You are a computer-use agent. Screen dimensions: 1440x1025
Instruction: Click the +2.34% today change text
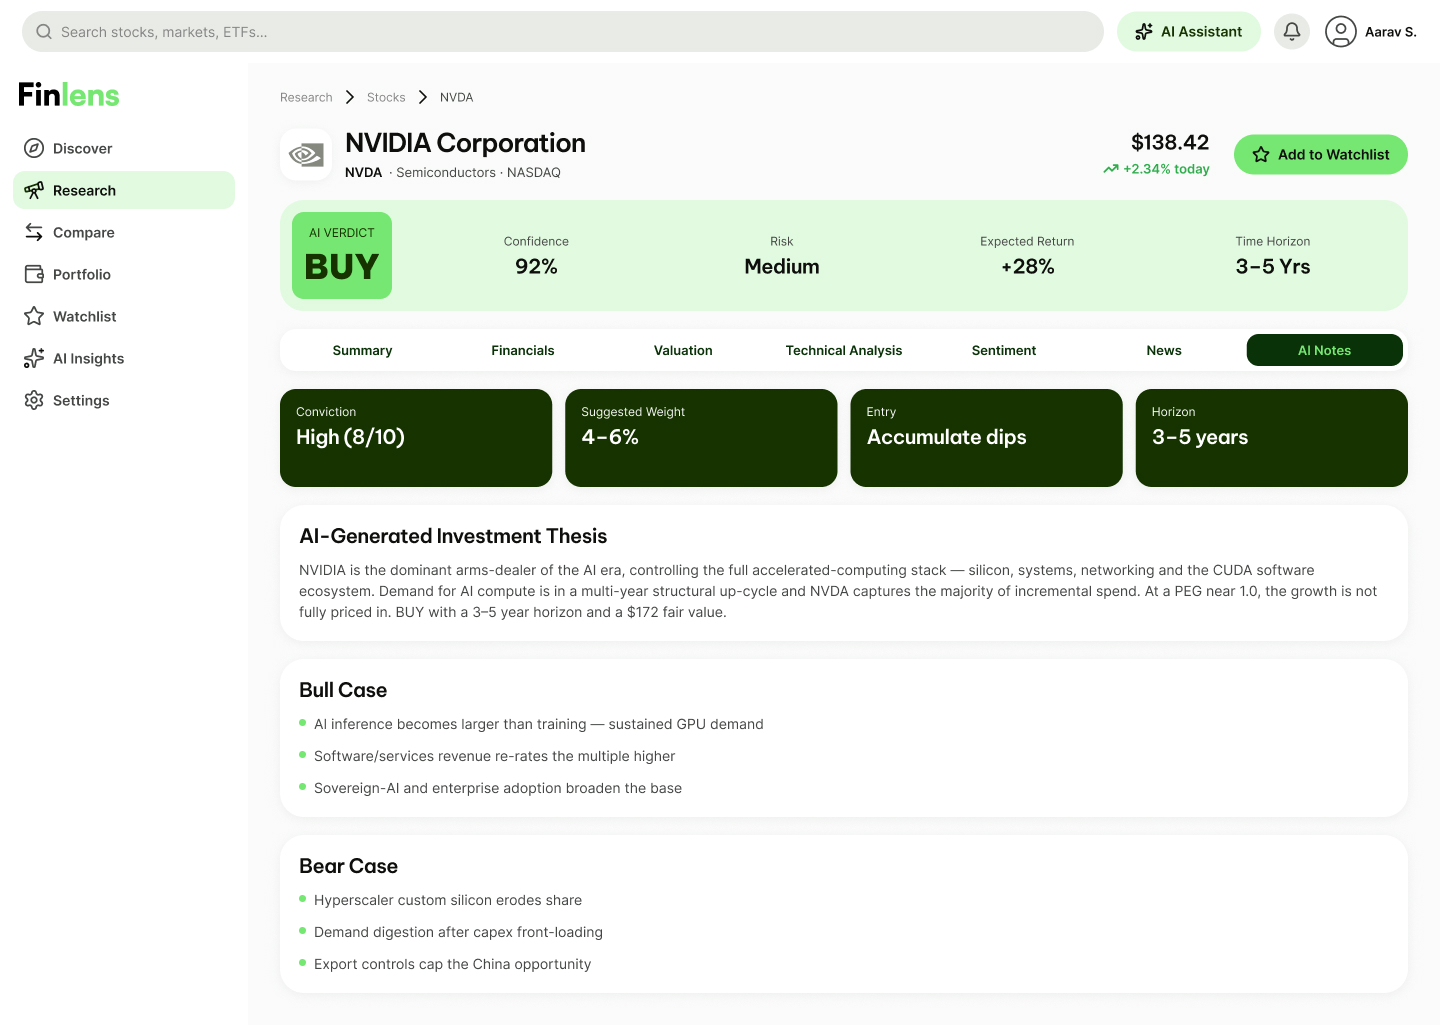[x=1166, y=169]
